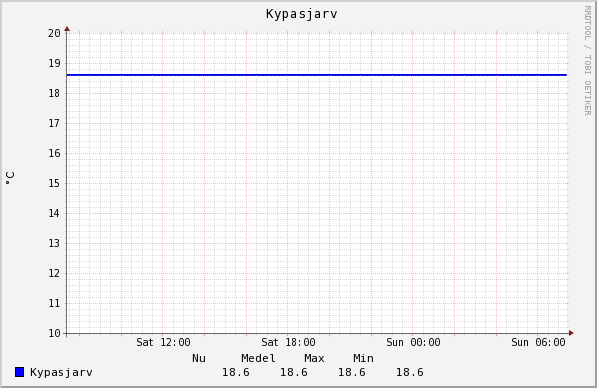
Task: Click the blue temperature line on the graph
Action: coord(317,75)
